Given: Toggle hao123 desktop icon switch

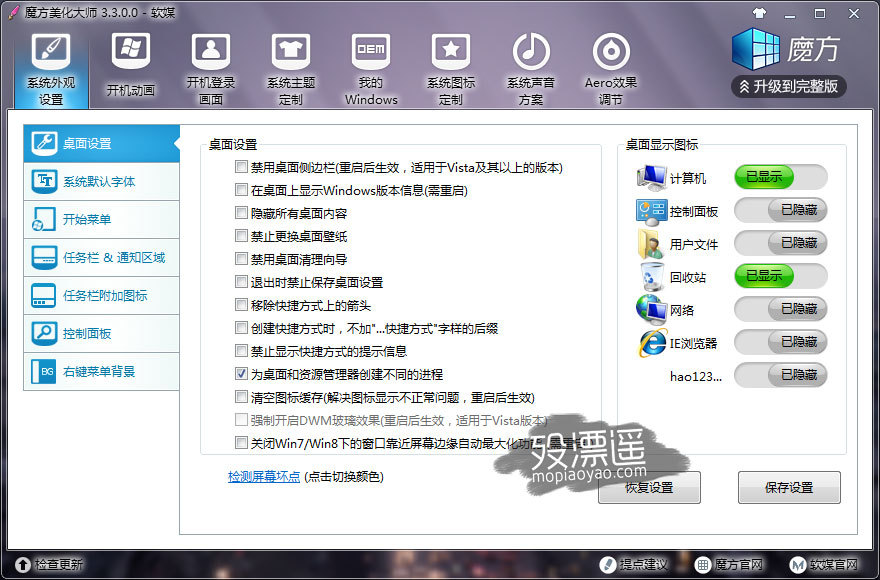Looking at the screenshot, I should click(781, 375).
